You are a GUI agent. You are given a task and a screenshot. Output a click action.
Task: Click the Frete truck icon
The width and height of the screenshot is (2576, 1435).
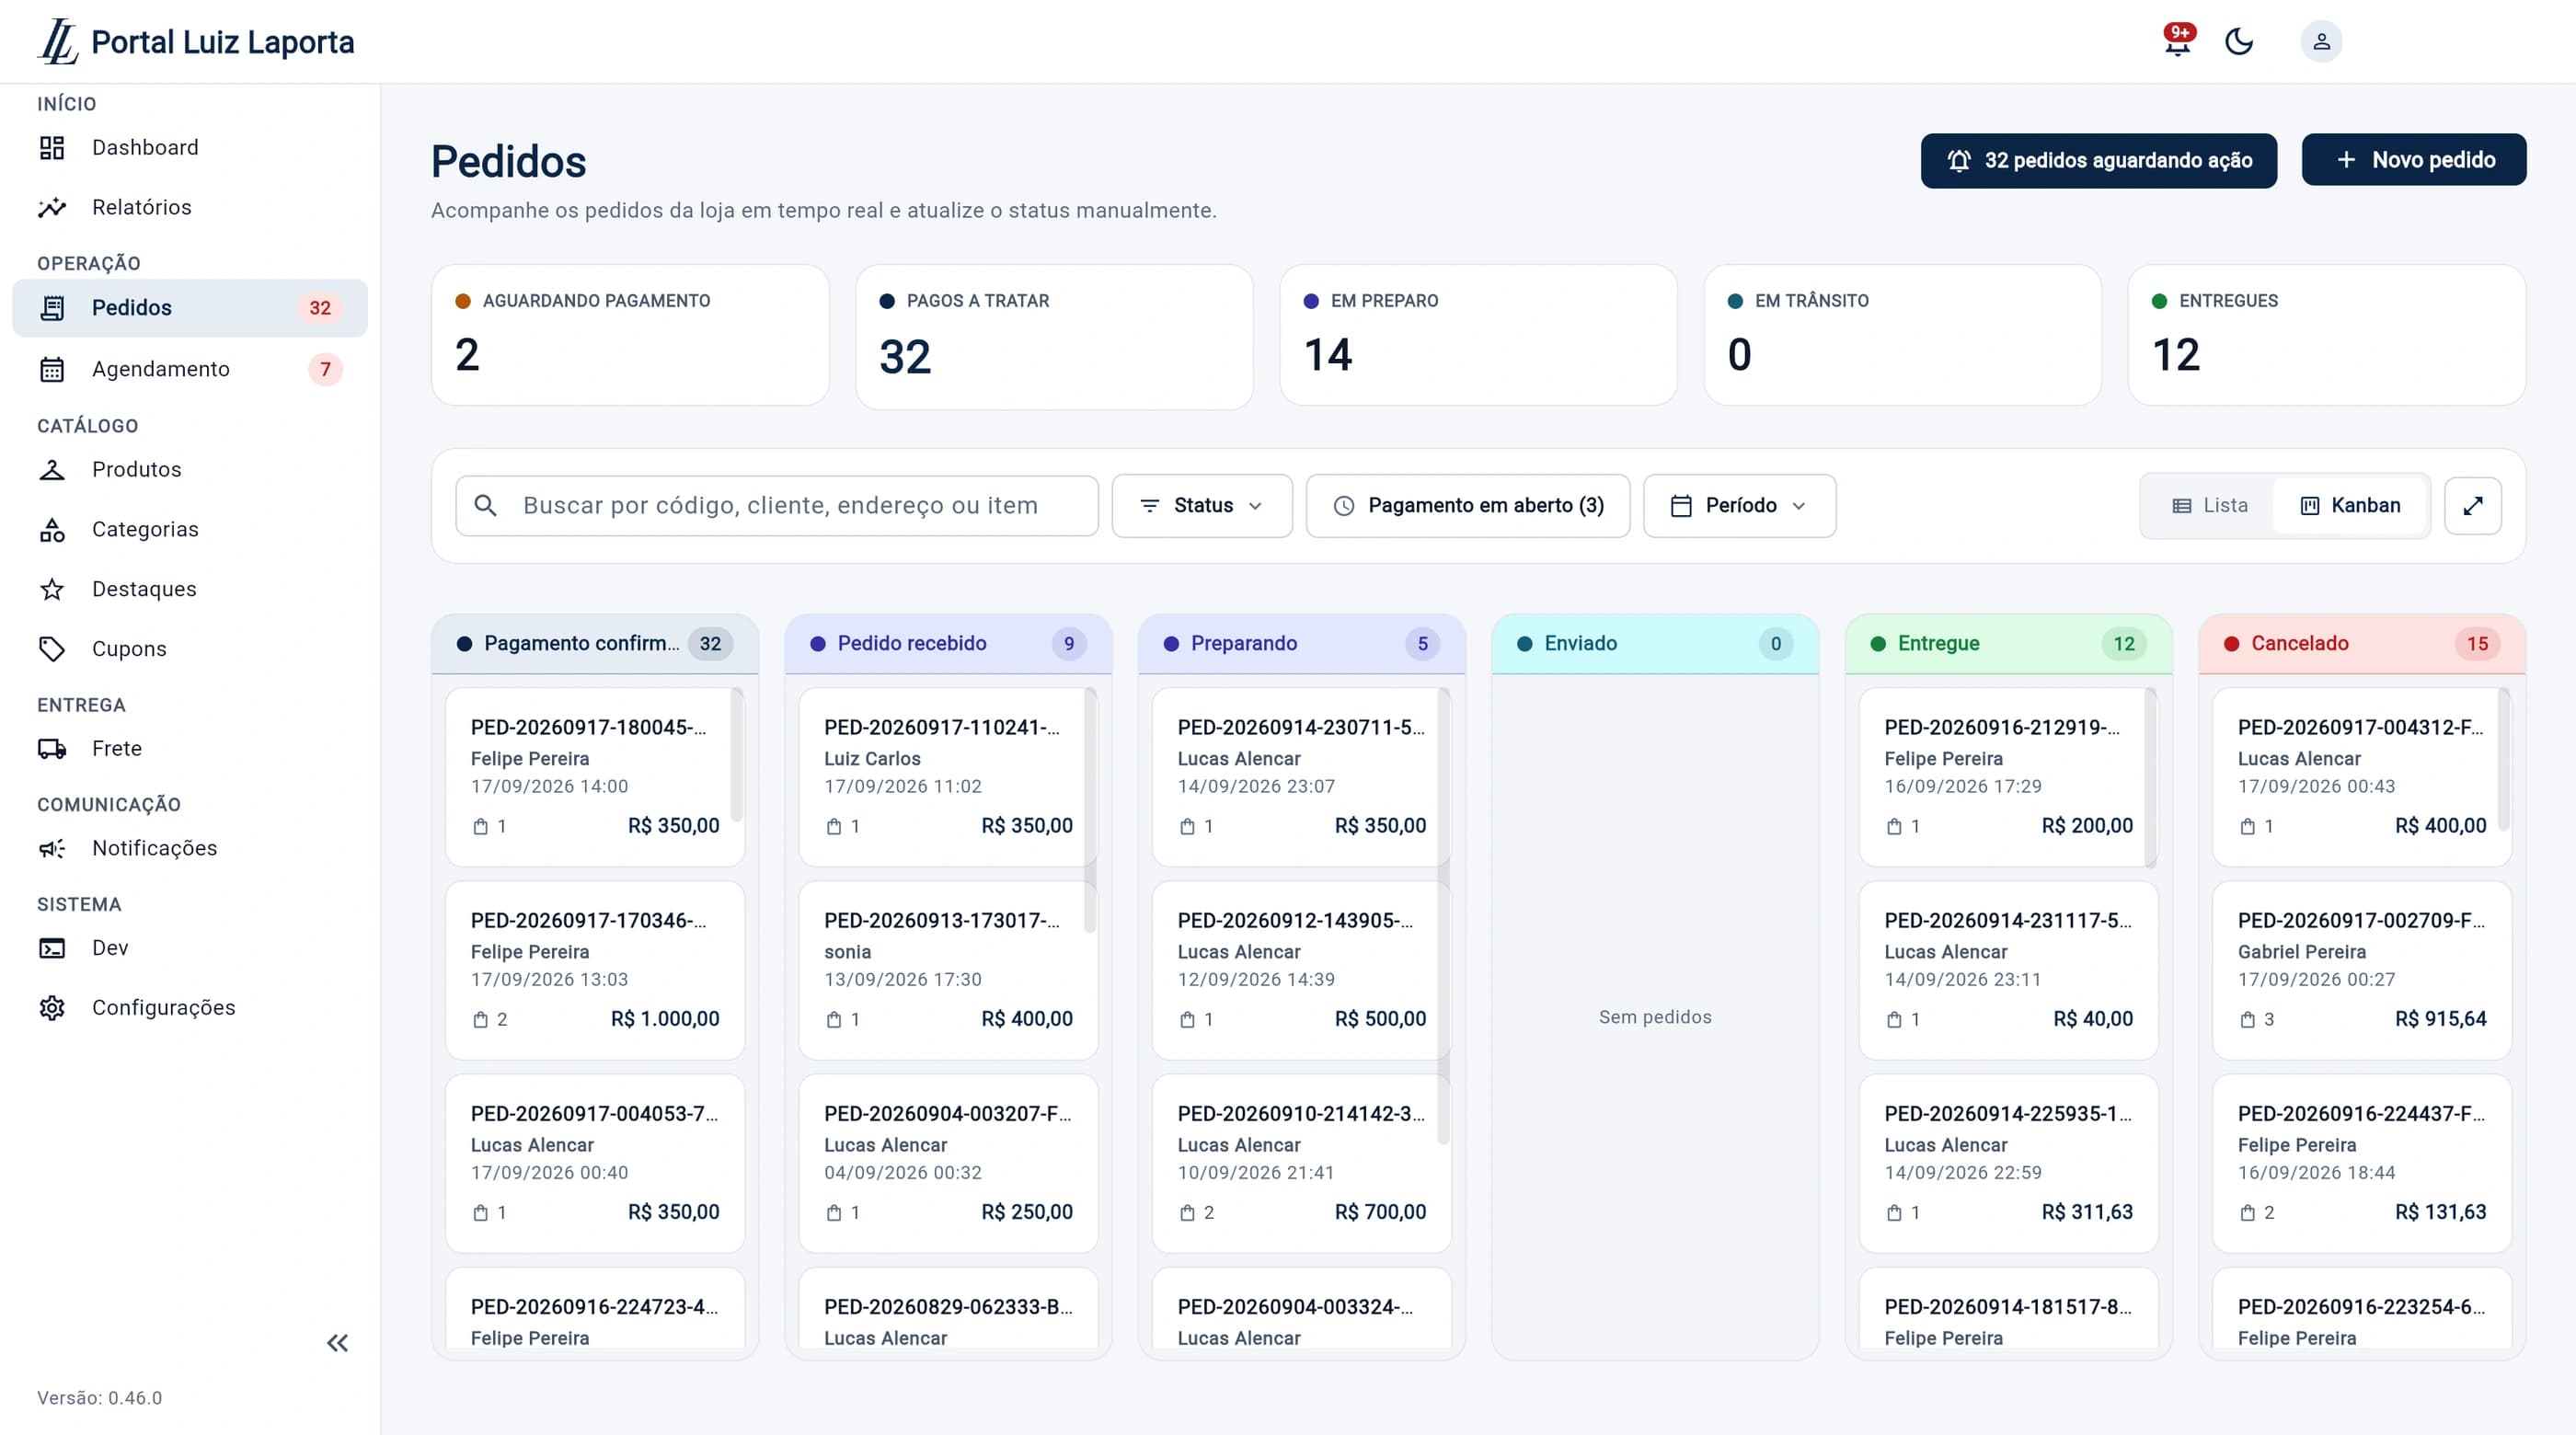point(52,748)
